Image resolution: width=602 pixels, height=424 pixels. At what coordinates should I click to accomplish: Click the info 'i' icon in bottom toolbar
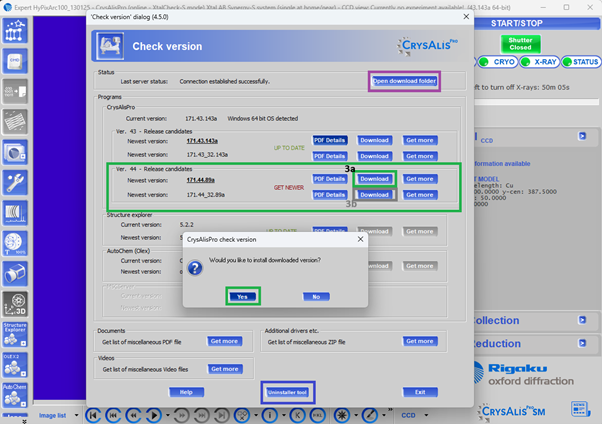[x=270, y=415]
